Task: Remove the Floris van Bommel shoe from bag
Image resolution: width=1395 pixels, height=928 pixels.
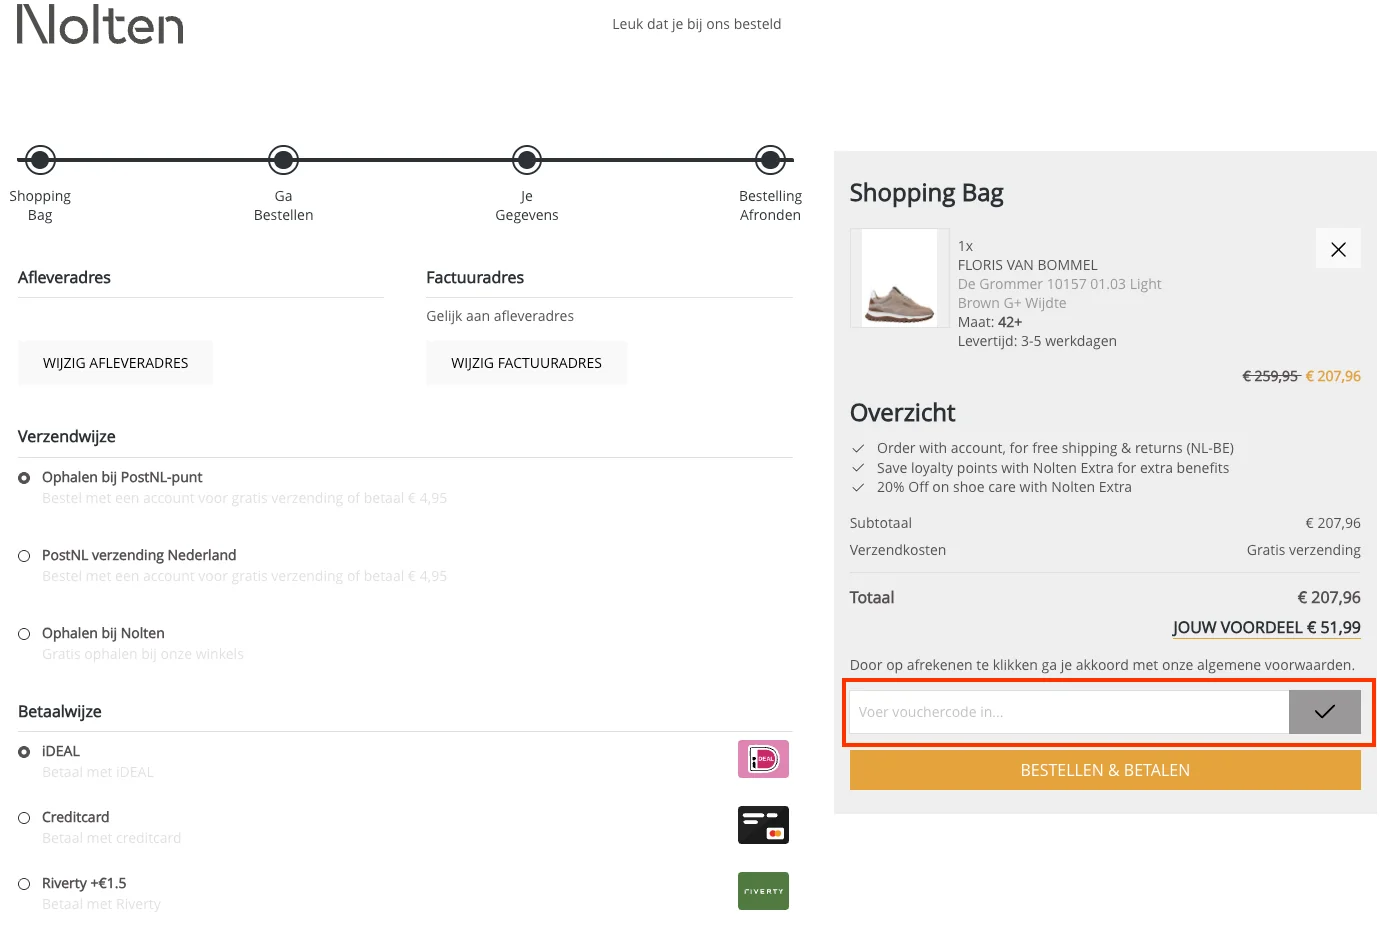Action: (1338, 249)
